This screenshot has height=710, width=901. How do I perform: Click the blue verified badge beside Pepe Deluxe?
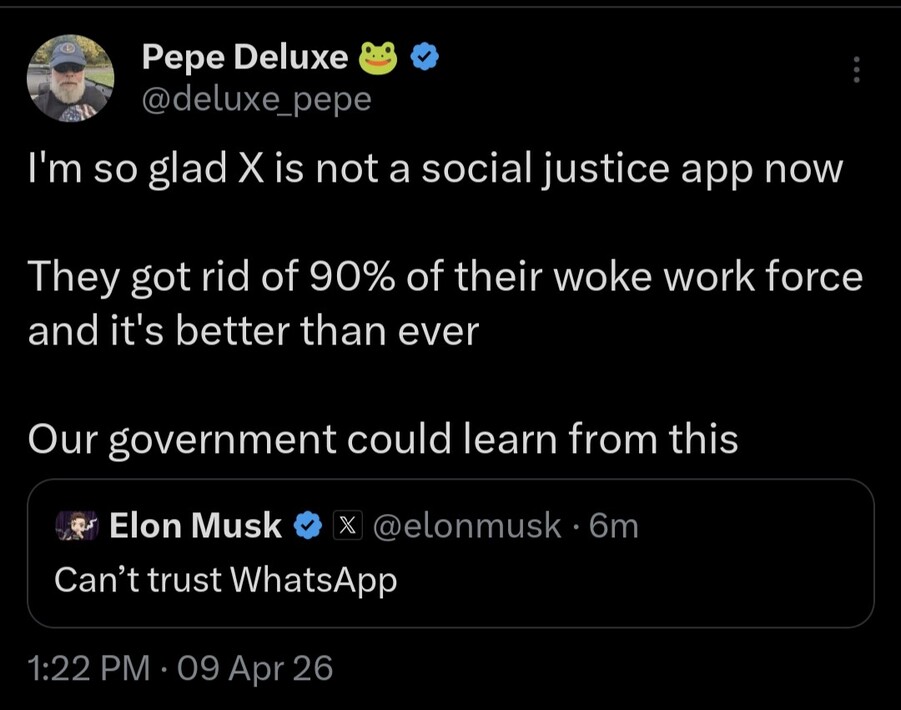pos(425,59)
